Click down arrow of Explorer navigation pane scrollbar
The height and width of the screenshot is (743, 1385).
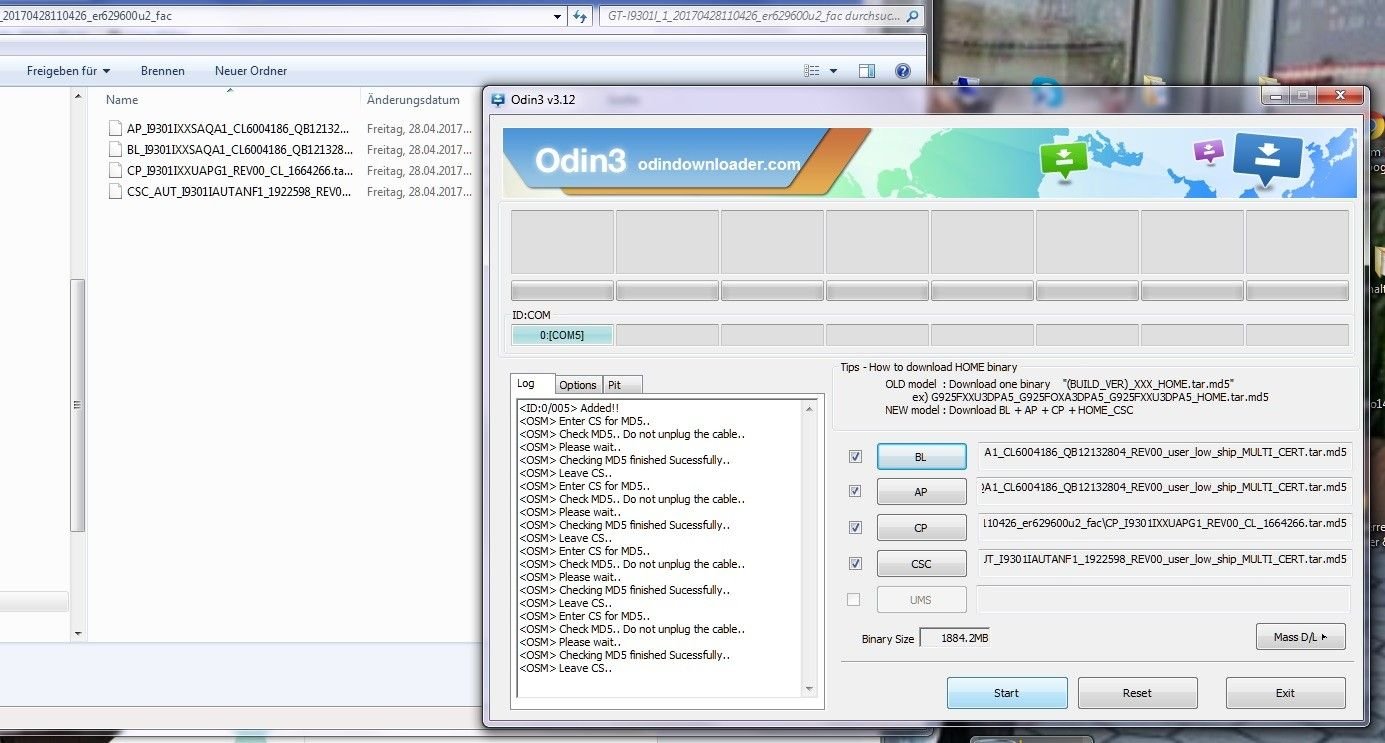(78, 633)
